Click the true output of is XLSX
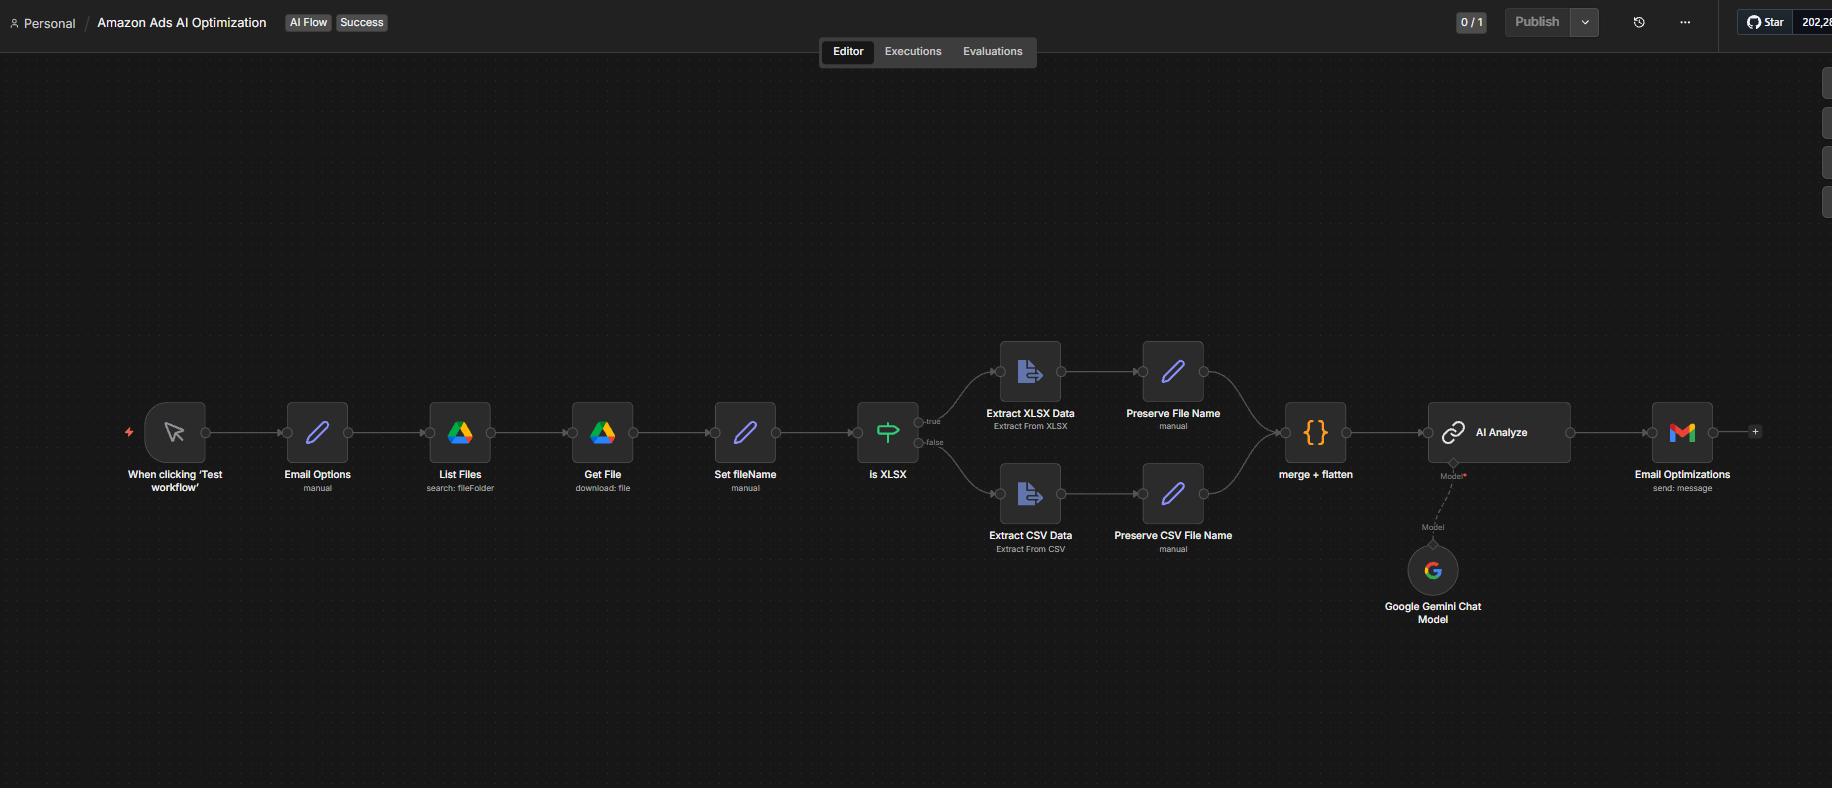Viewport: 1832px width, 788px height. pos(919,422)
